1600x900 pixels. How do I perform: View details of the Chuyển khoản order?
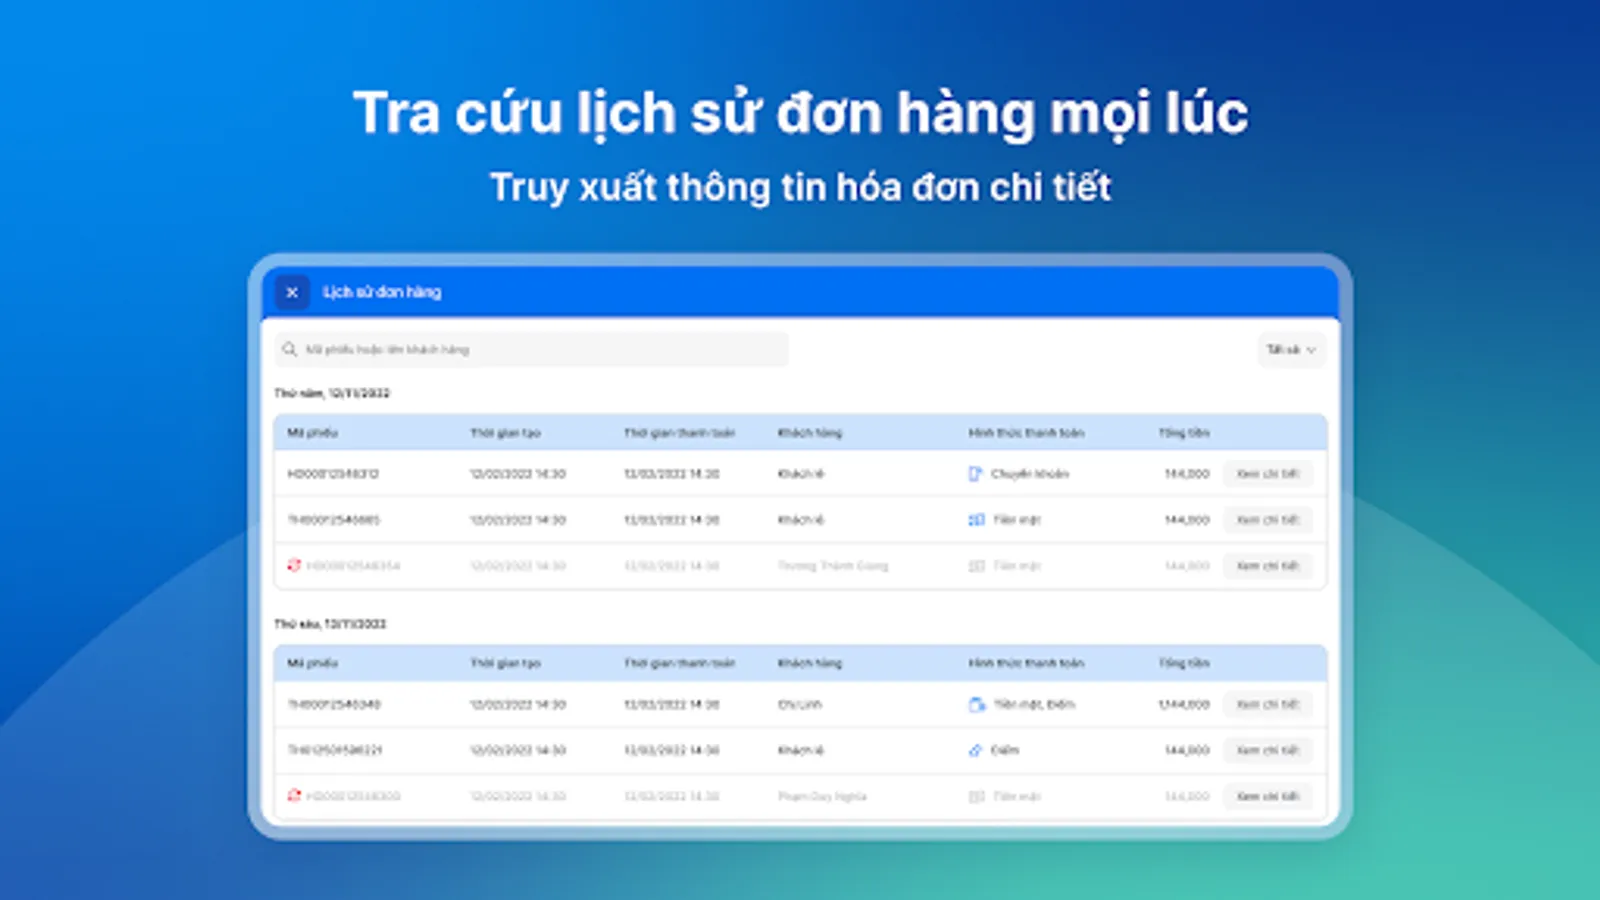pyautogui.click(x=1268, y=474)
